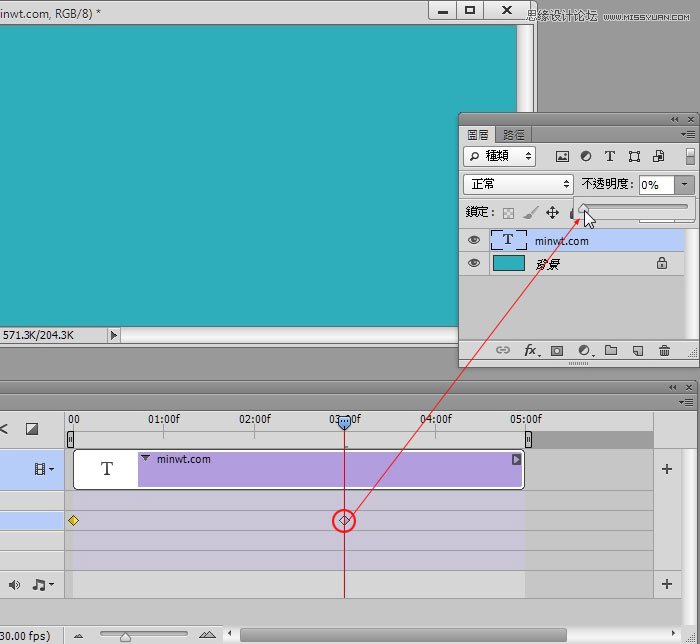
Task: Click the opacity dropdown arrow
Action: tap(684, 184)
